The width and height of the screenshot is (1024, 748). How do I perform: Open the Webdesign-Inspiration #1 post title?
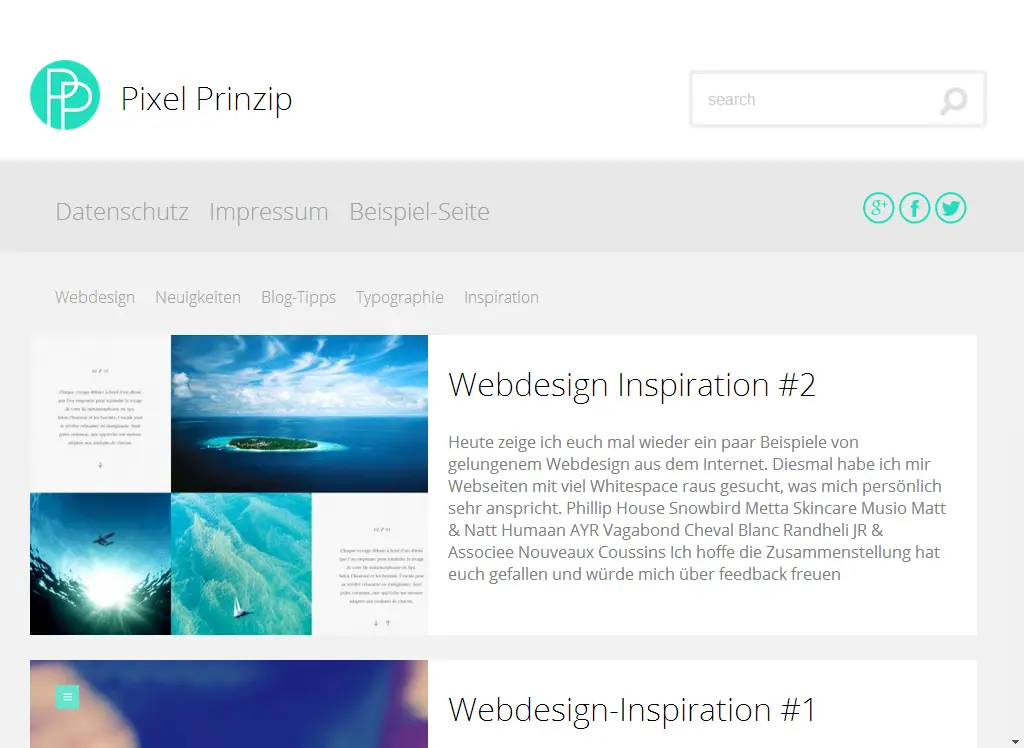coord(632,709)
